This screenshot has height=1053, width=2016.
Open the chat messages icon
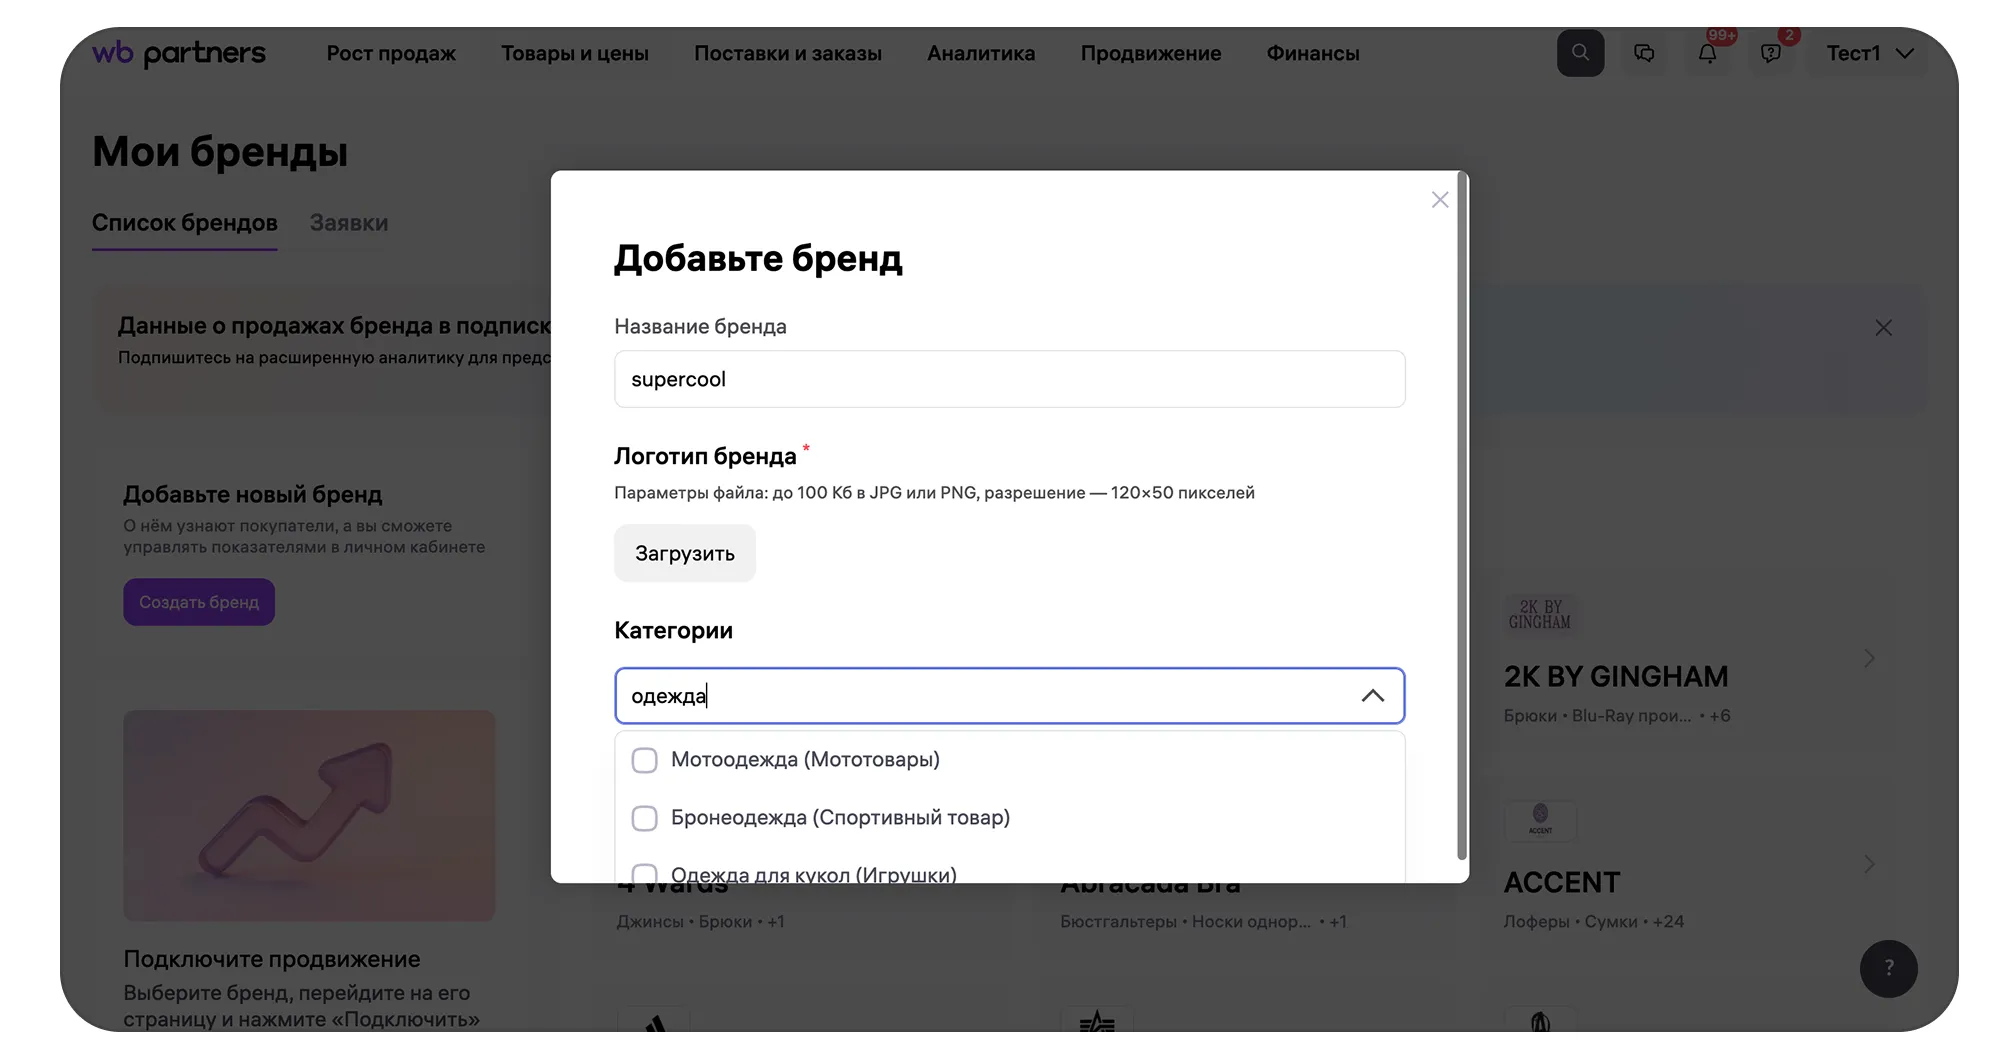[x=1644, y=53]
